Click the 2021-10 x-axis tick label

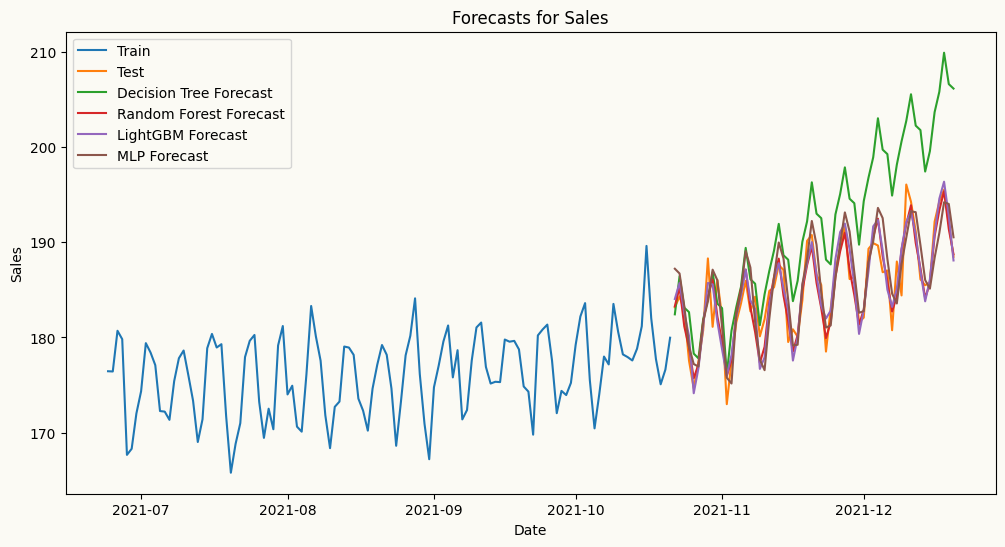[x=575, y=509]
